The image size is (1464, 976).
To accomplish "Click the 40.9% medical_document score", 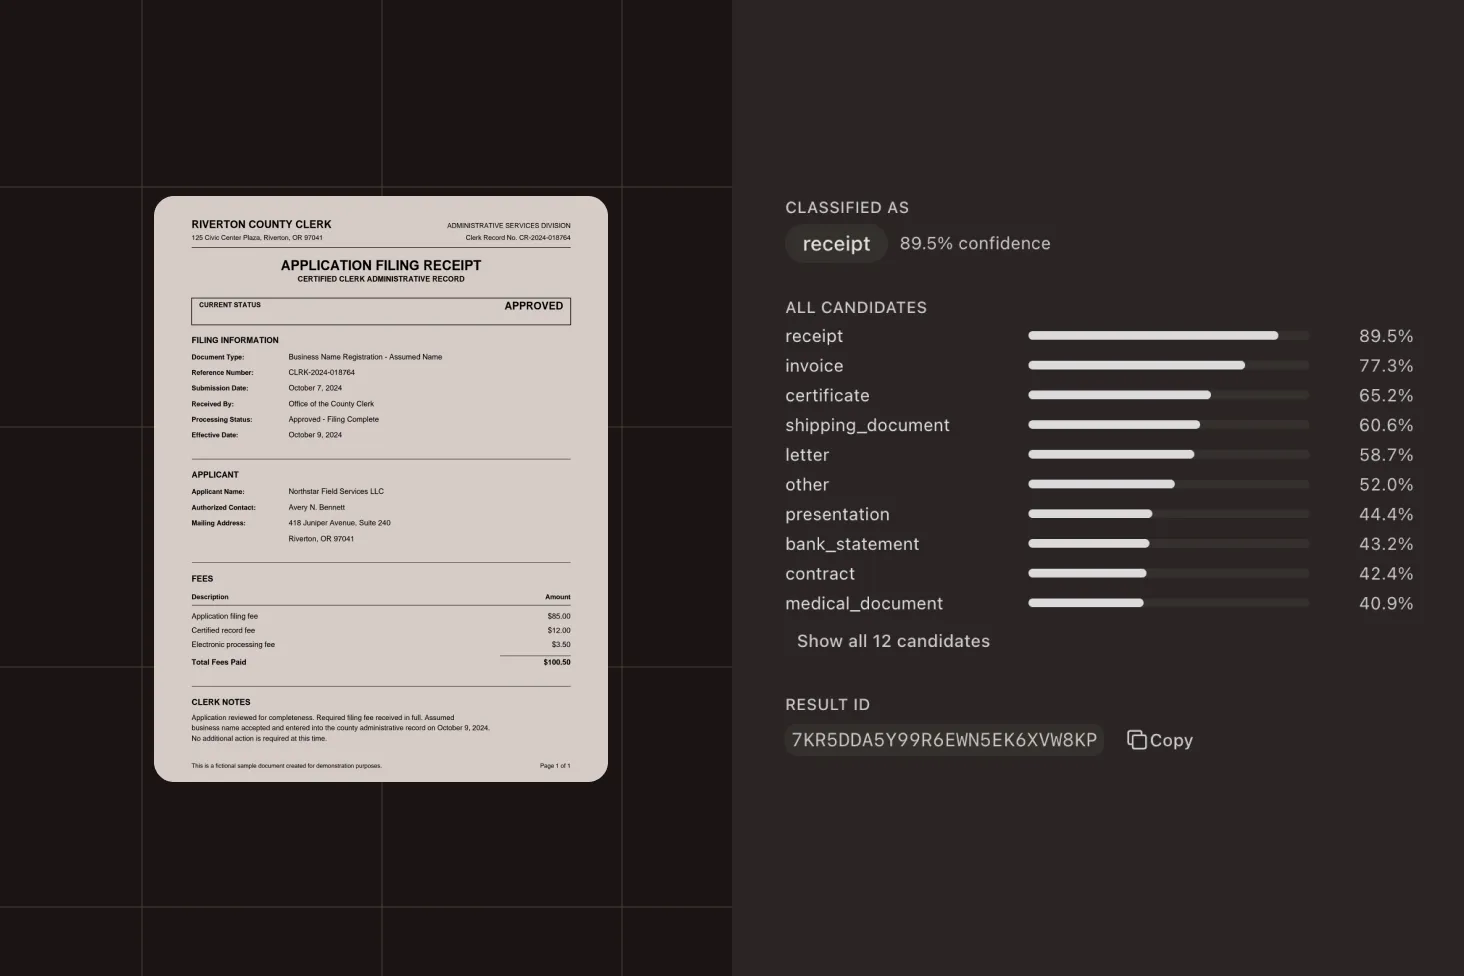I will (x=1386, y=604).
